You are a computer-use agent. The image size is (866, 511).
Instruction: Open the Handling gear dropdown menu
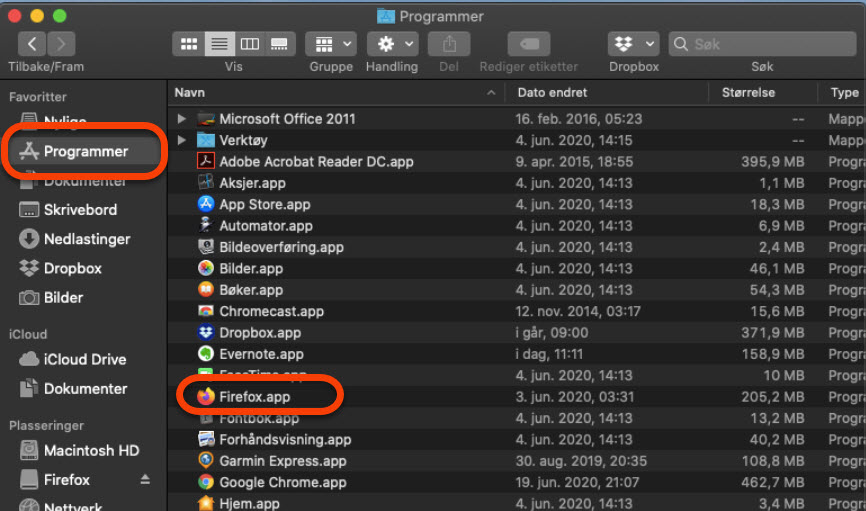(x=392, y=44)
